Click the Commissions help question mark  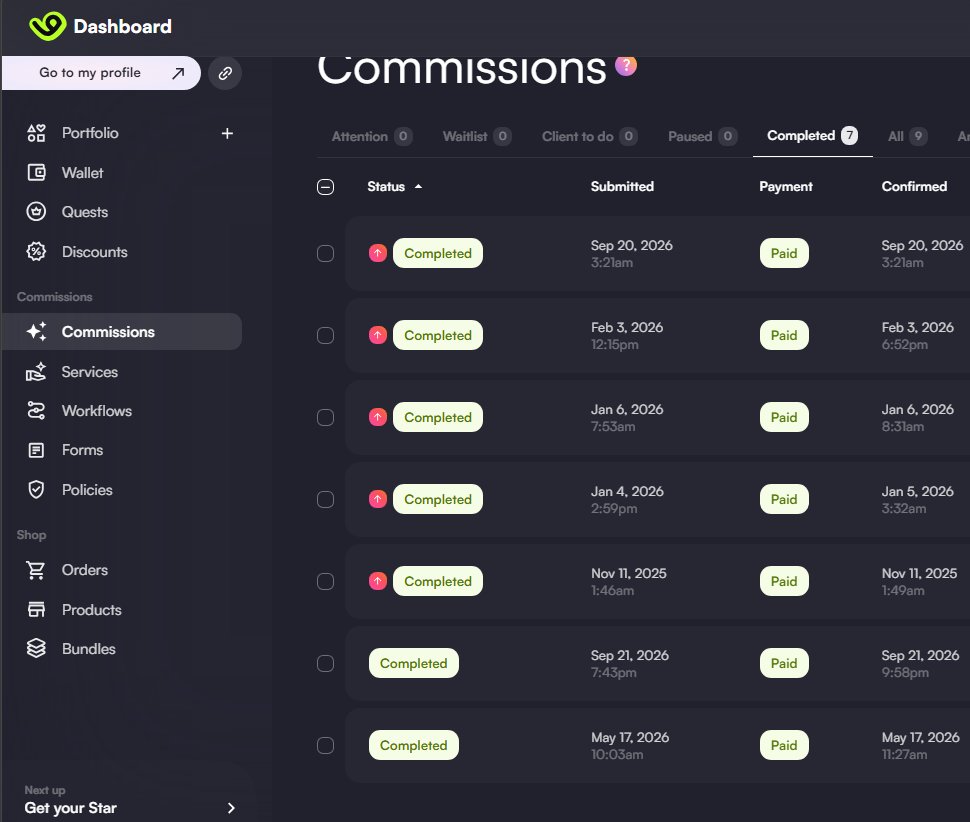click(626, 65)
